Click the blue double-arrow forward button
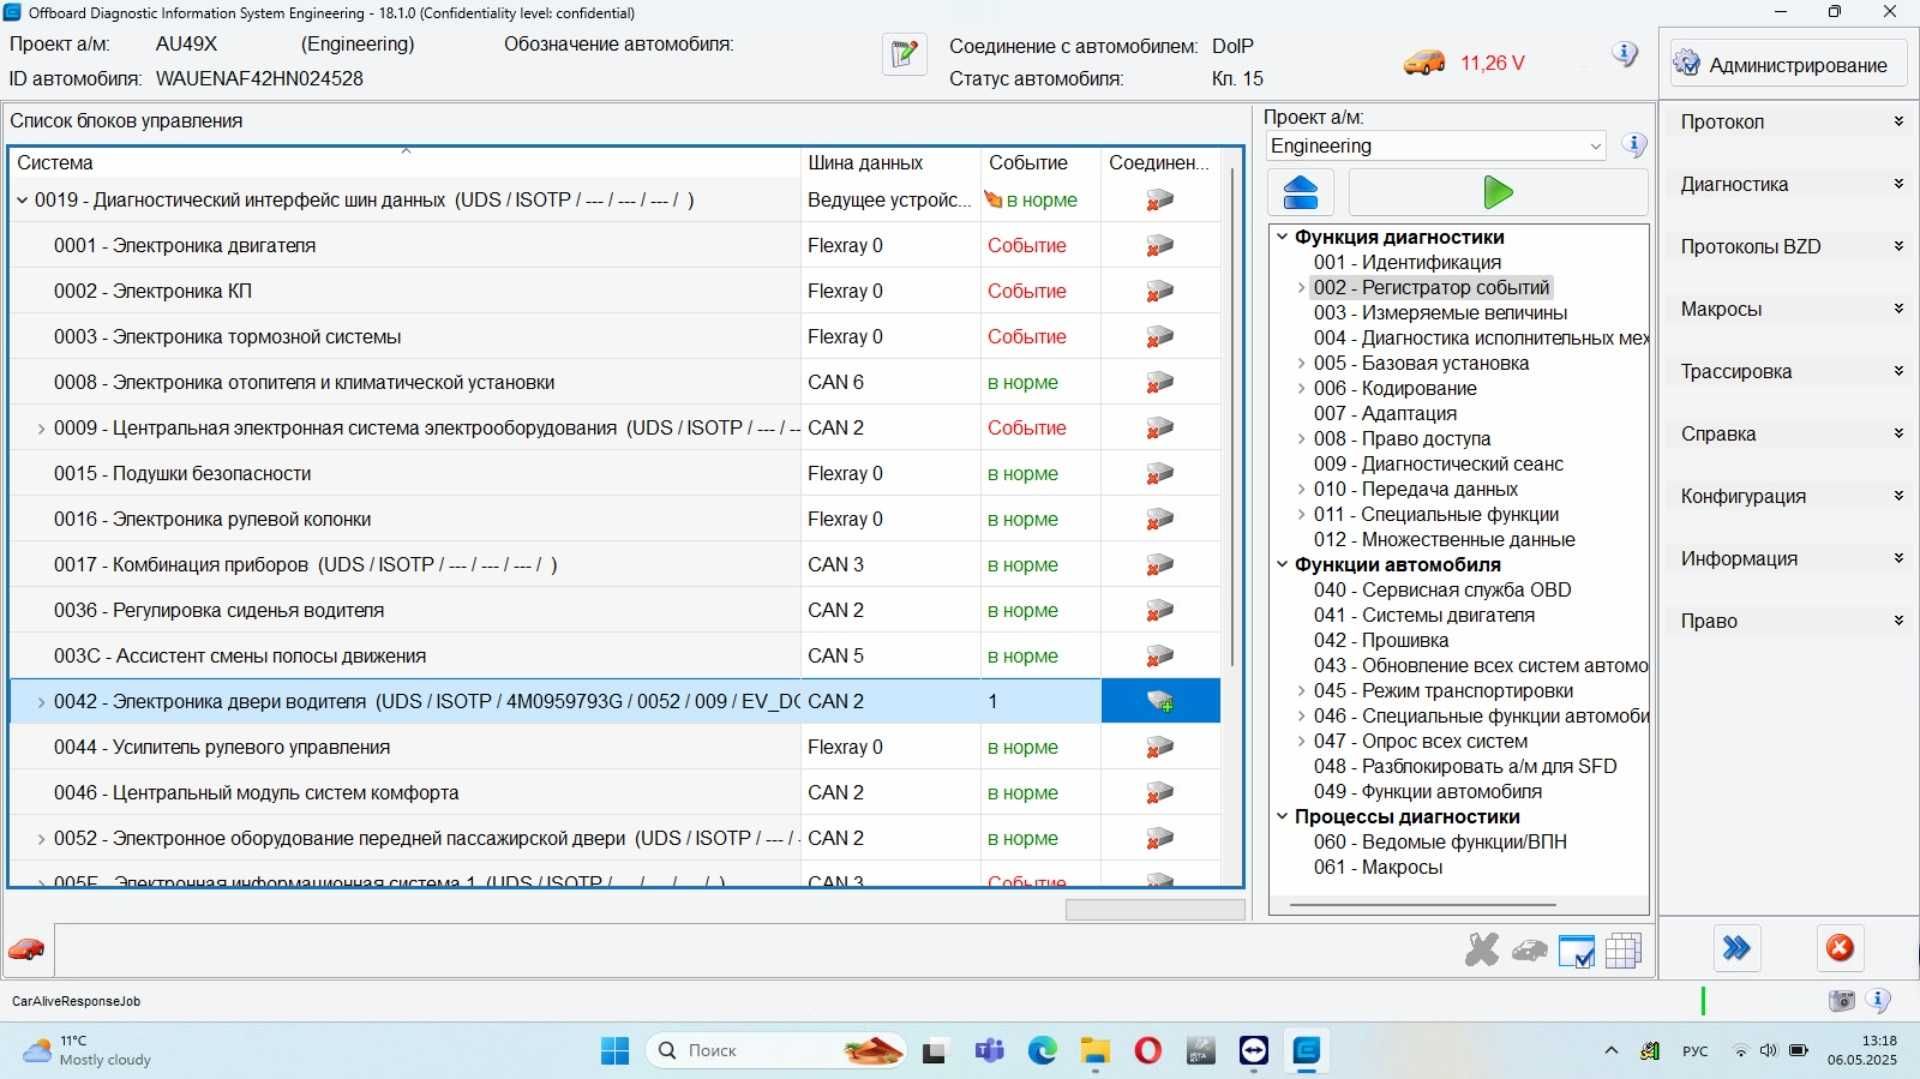Screen dimensions: 1920x1079 point(1736,948)
